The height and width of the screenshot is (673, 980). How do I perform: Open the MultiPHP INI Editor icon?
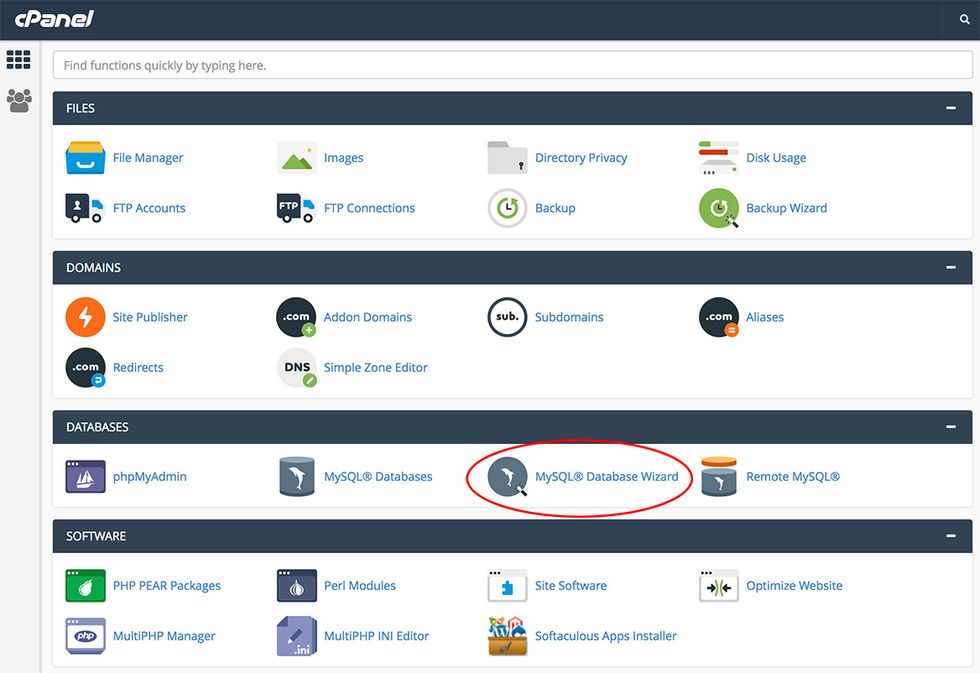(x=296, y=636)
